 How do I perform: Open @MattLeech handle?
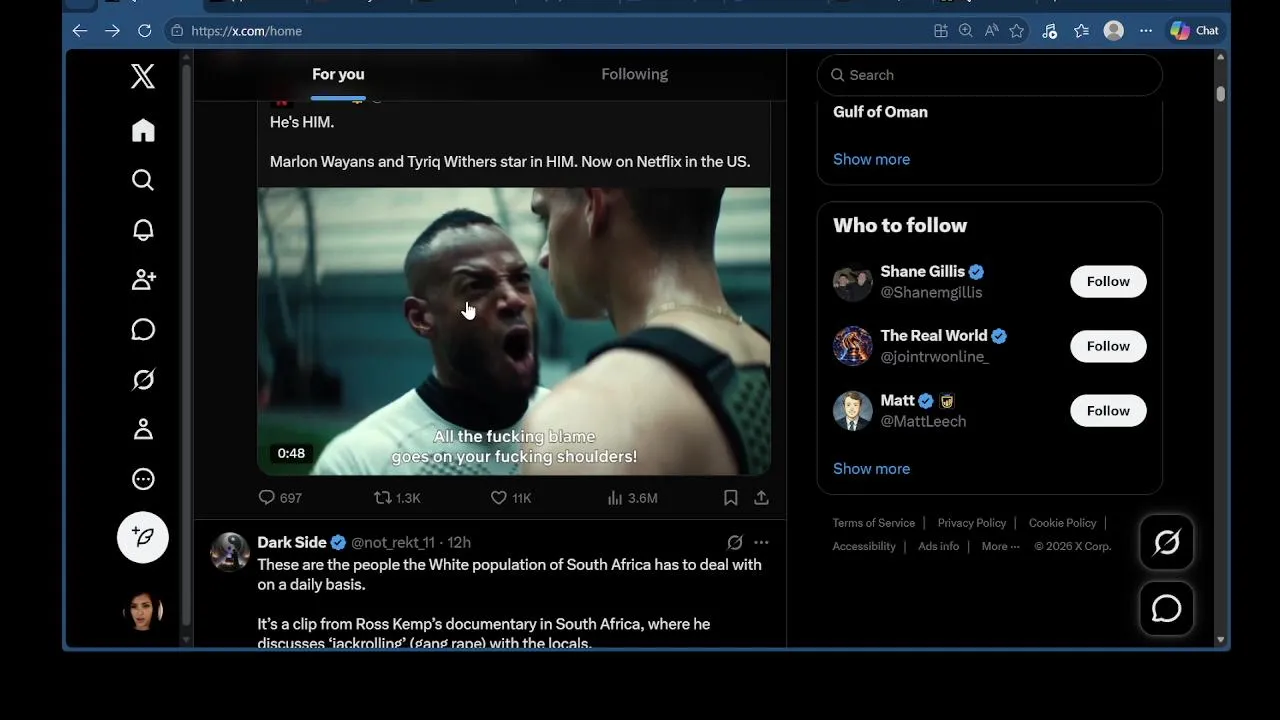(923, 422)
